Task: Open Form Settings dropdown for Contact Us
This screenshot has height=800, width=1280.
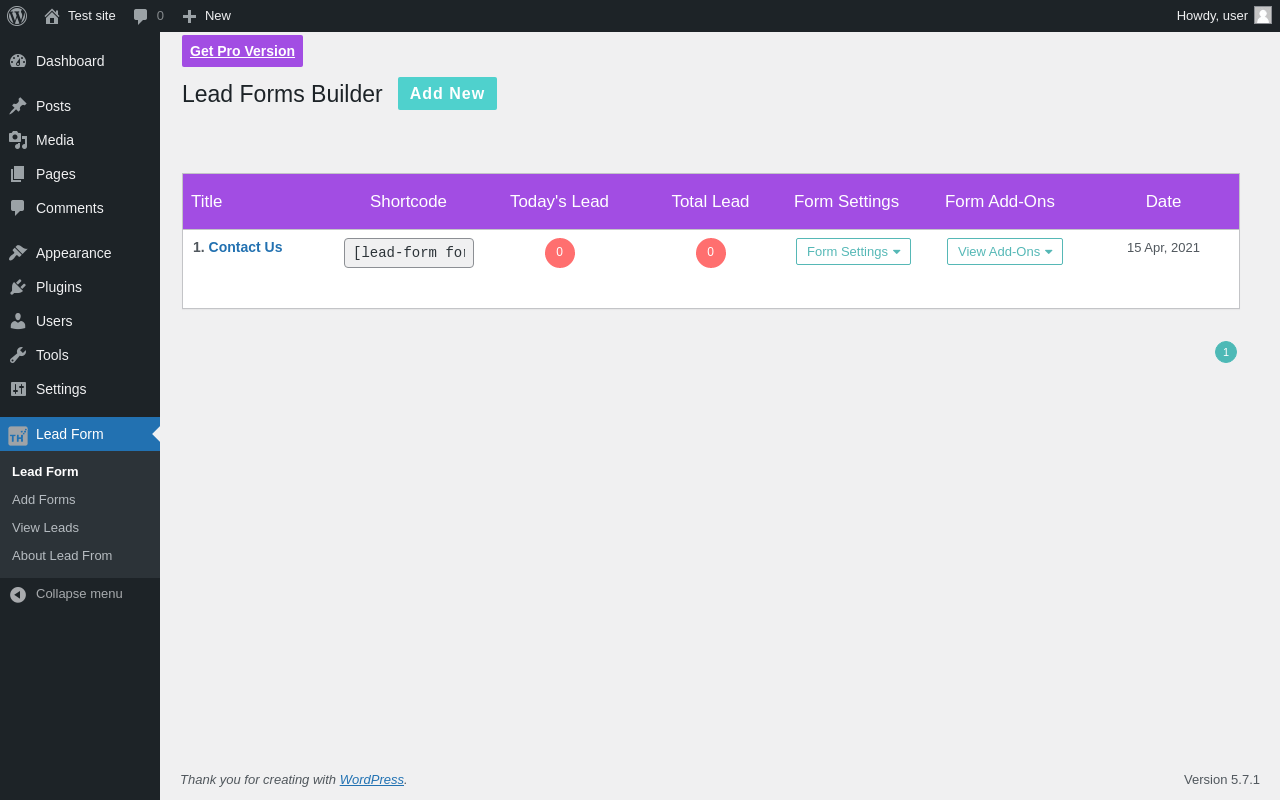Action: 853,252
